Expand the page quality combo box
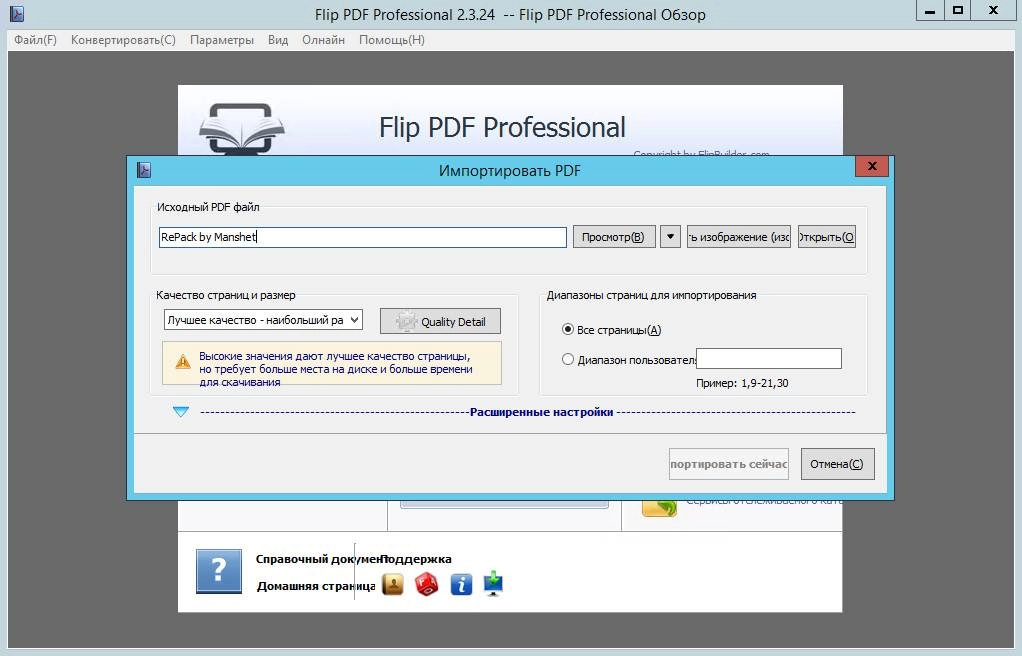The height and width of the screenshot is (656, 1022). pyautogui.click(x=263, y=320)
